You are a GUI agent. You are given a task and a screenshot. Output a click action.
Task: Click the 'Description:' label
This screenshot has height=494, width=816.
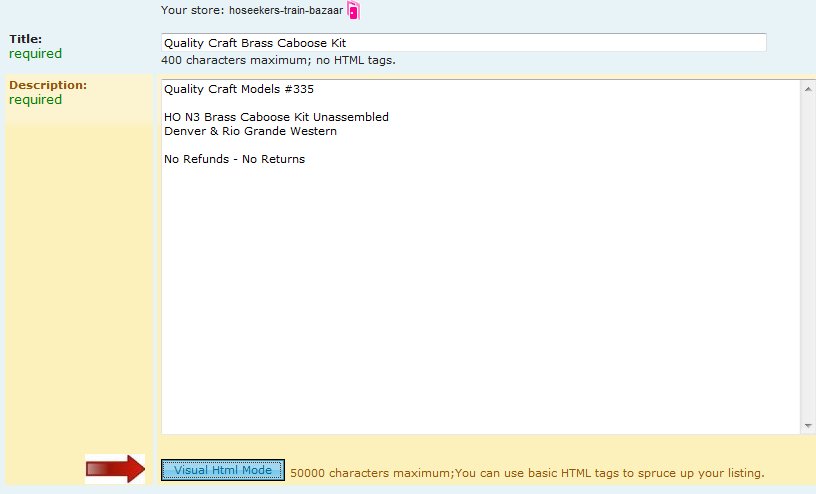point(48,85)
